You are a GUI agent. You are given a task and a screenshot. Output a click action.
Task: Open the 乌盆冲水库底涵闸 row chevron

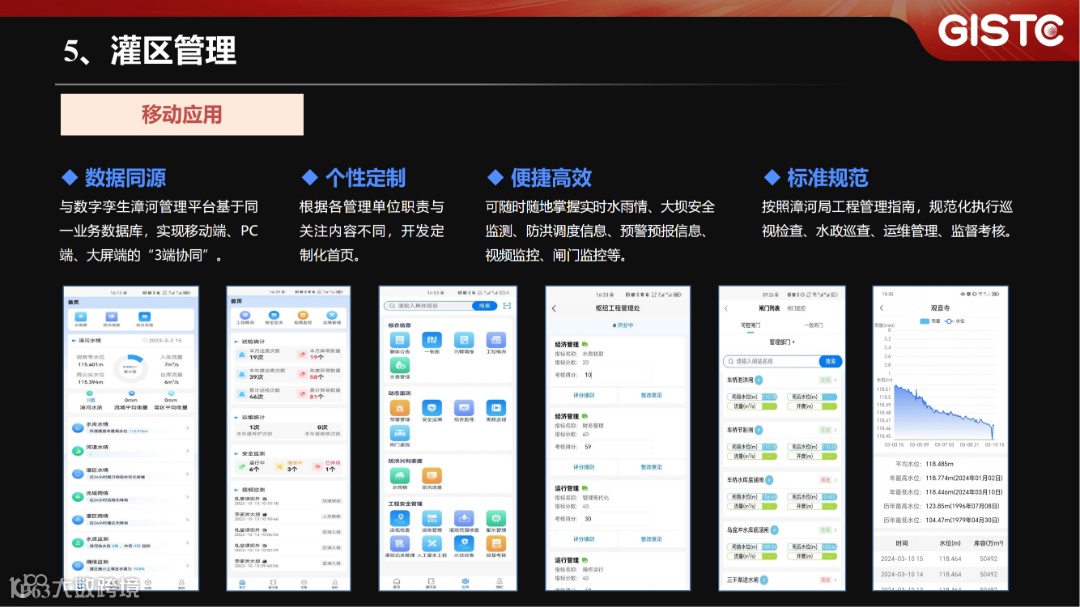pos(835,530)
